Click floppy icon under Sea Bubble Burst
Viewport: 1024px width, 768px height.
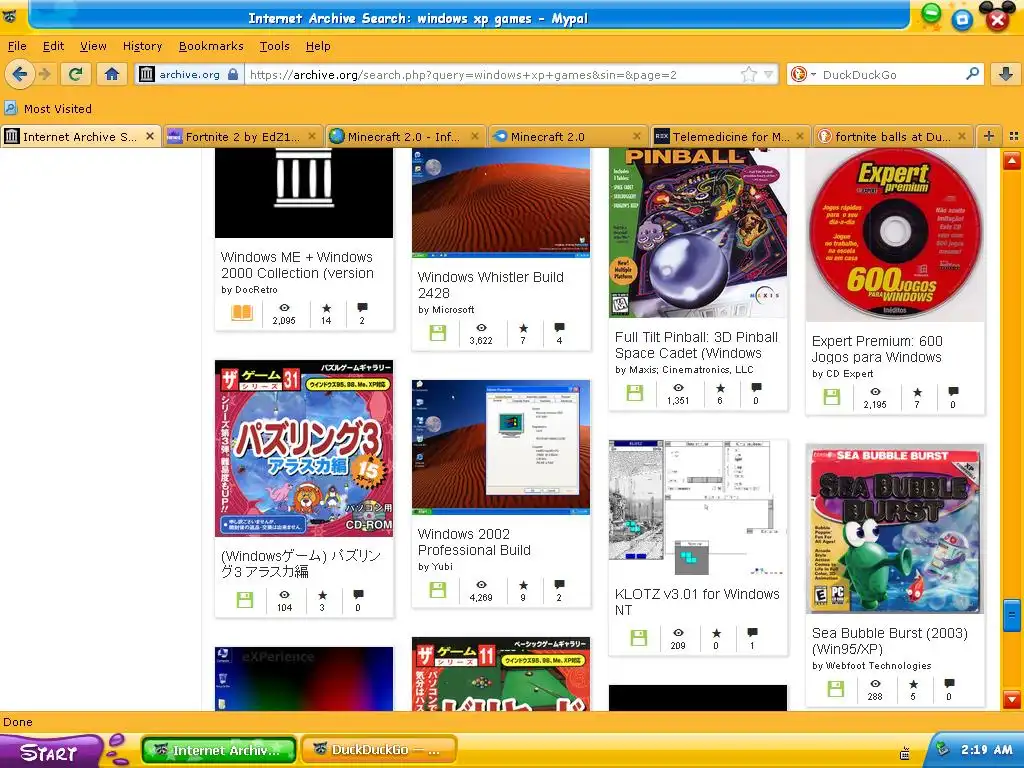tap(835, 688)
